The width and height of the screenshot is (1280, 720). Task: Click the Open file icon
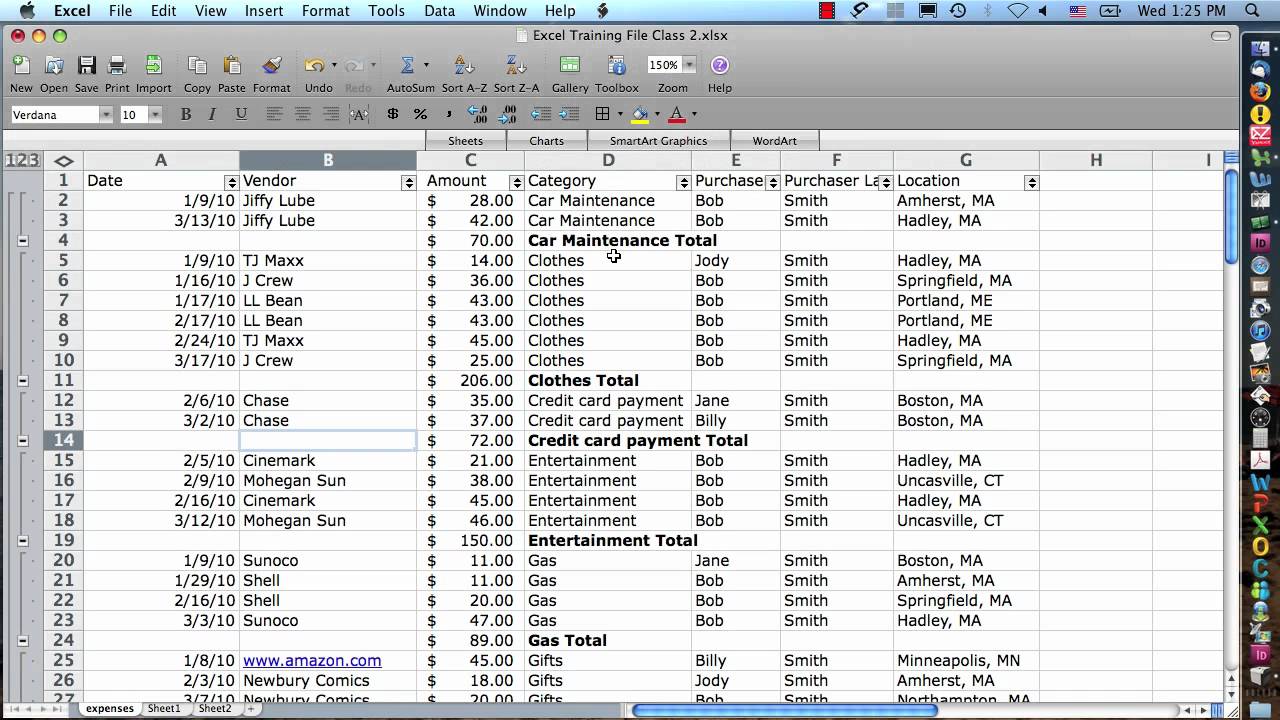pos(54,65)
